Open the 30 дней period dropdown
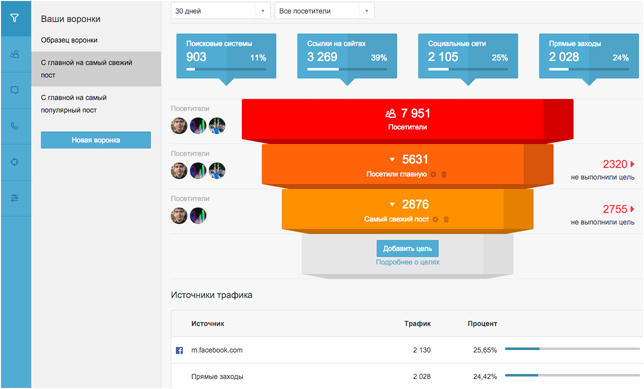 tap(221, 11)
